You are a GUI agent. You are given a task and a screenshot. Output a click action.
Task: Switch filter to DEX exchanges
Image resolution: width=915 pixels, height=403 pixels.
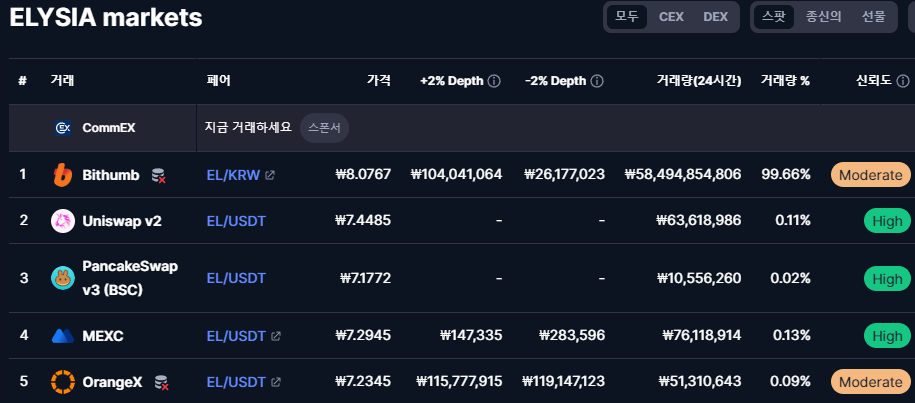tap(716, 17)
